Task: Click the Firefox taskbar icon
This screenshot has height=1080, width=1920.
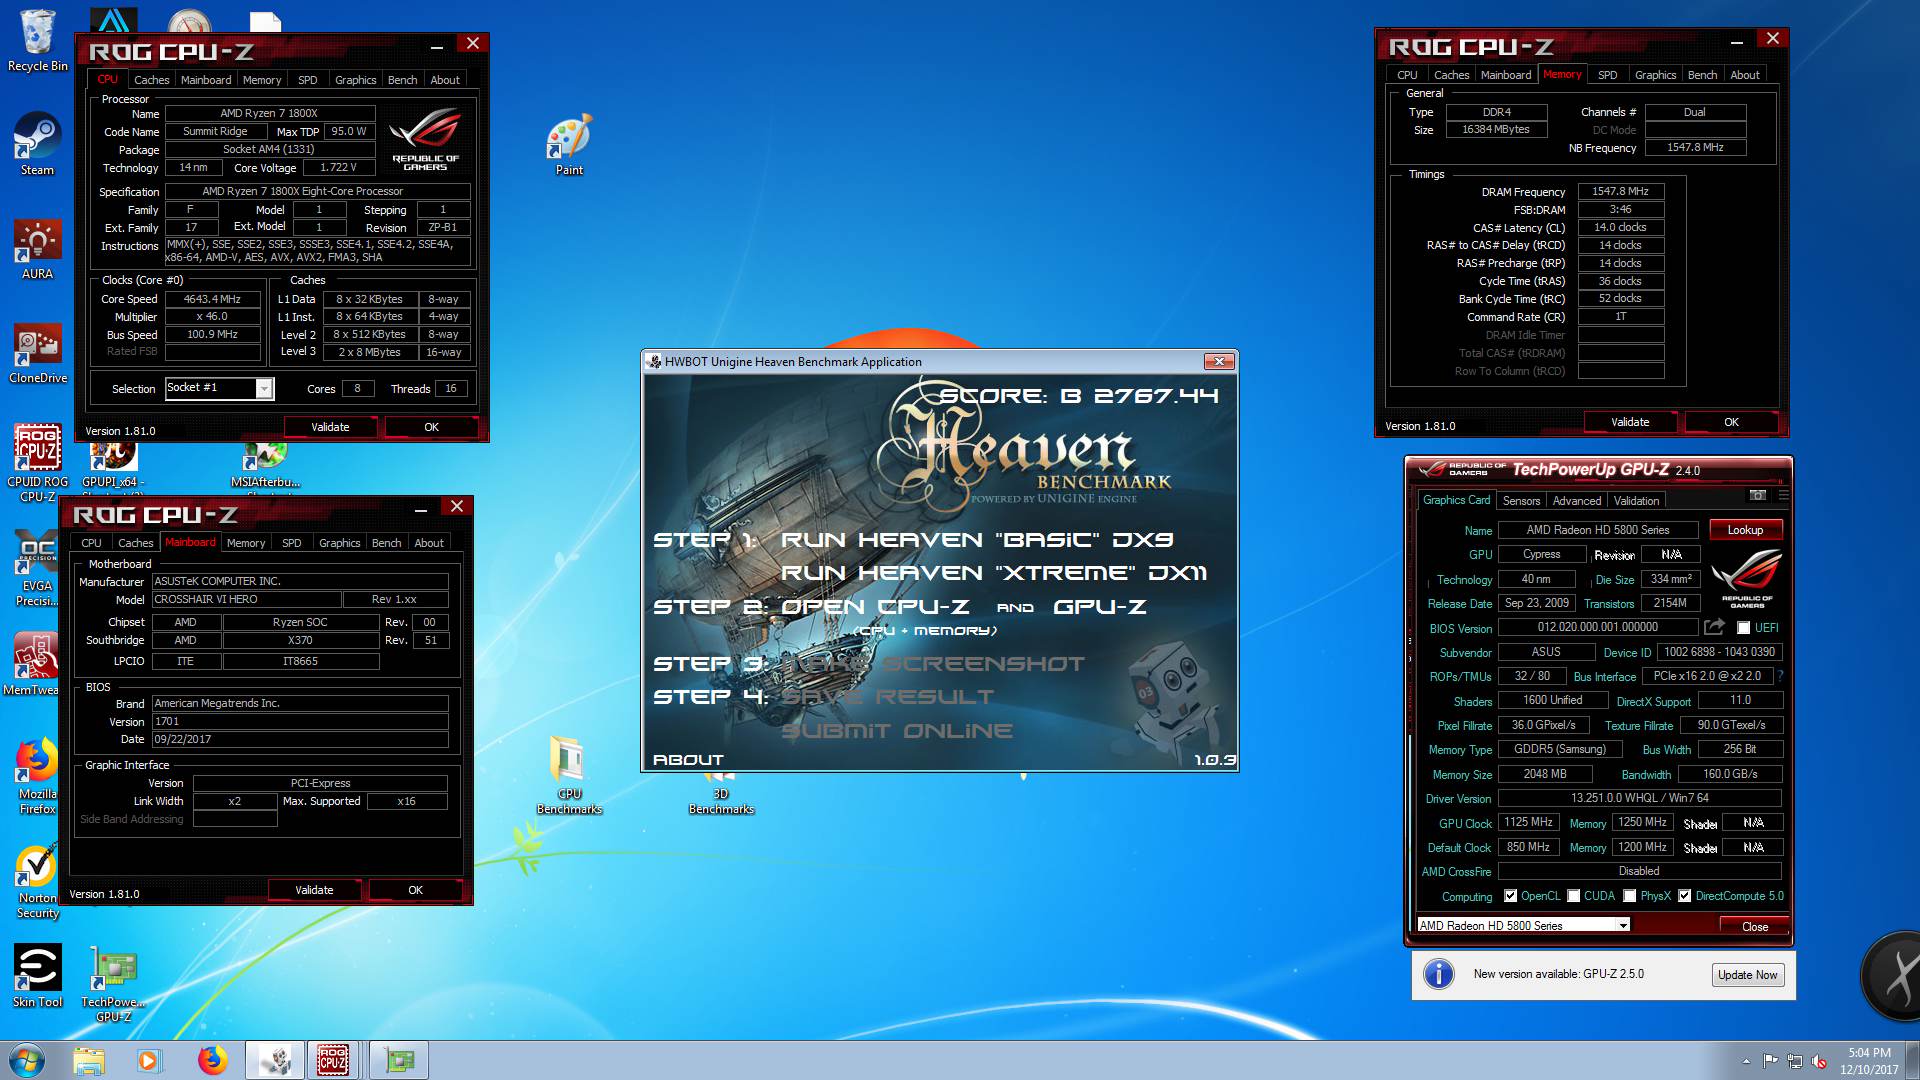Action: coord(212,1060)
